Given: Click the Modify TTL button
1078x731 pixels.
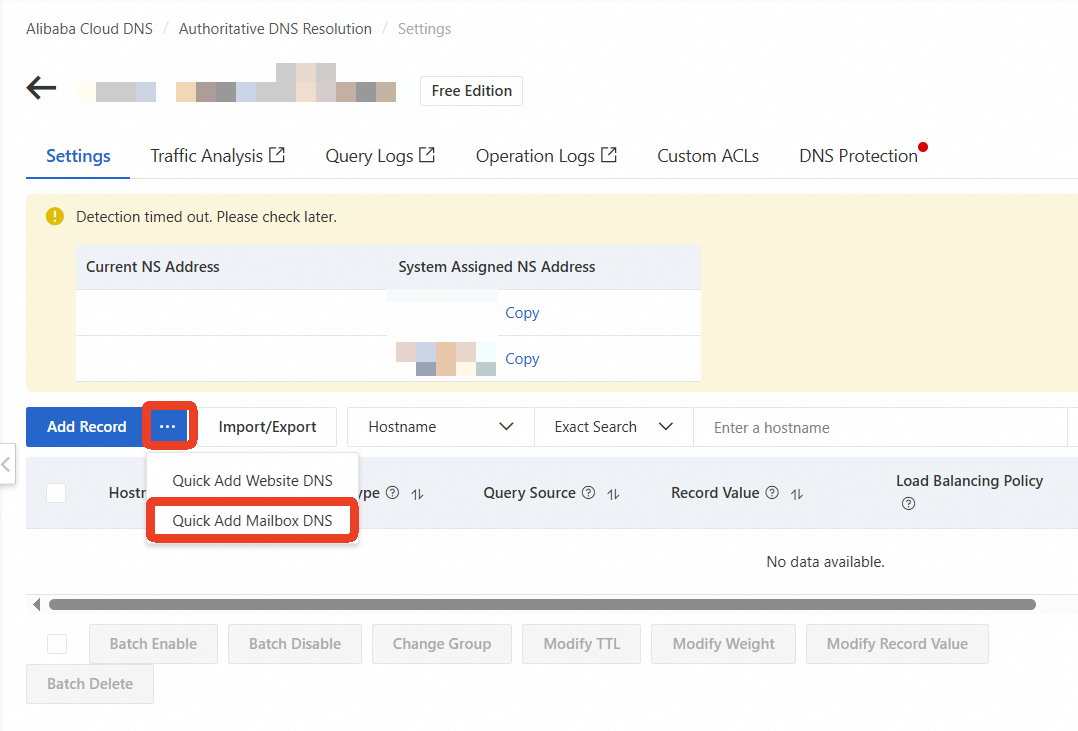Looking at the screenshot, I should [x=582, y=644].
